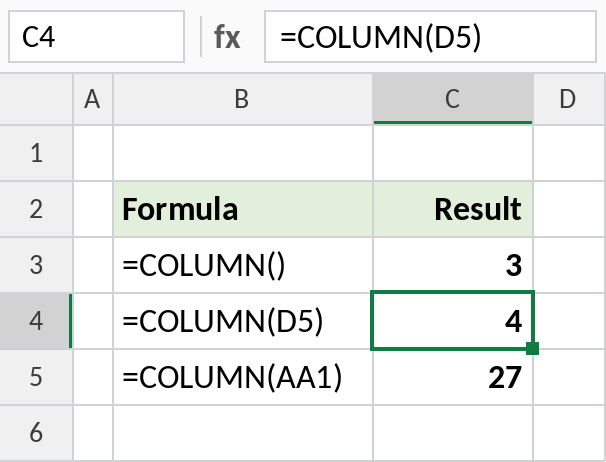Click empty cell A3
The image size is (606, 462).
(93, 265)
